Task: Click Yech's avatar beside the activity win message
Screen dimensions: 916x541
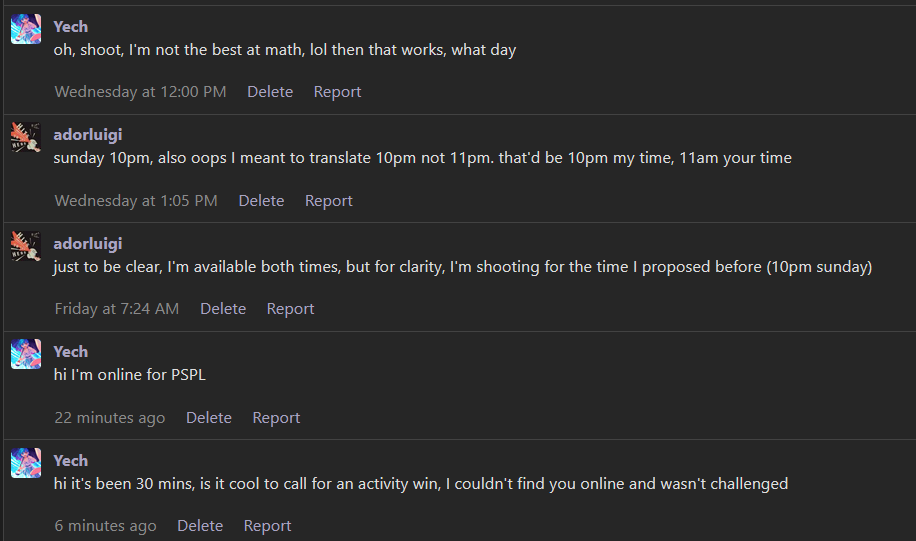Action: (x=26, y=463)
